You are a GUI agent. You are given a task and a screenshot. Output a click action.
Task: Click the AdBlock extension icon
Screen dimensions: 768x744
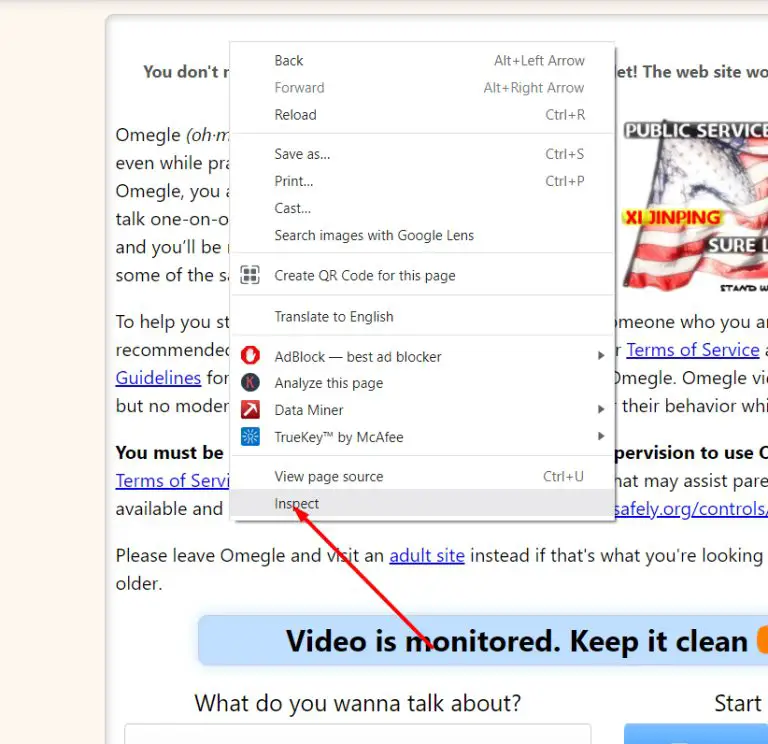tap(251, 356)
